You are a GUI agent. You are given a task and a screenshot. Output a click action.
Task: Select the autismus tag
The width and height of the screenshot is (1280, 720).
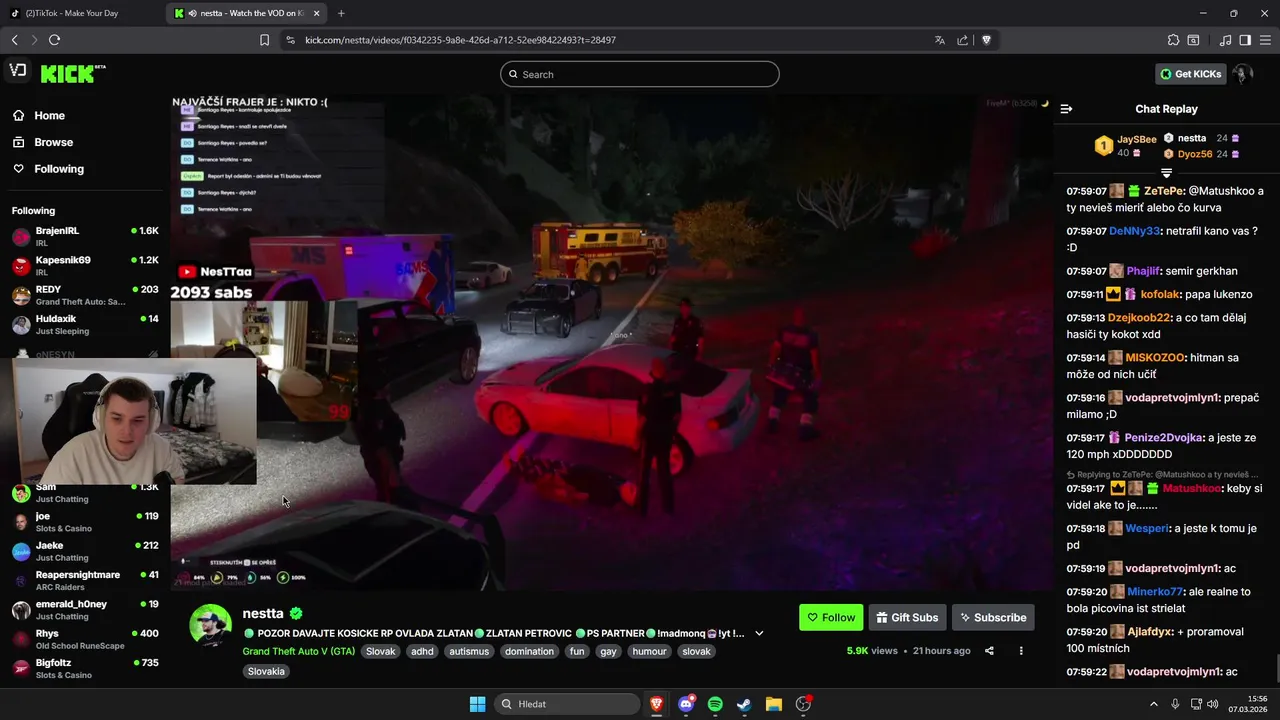[469, 651]
